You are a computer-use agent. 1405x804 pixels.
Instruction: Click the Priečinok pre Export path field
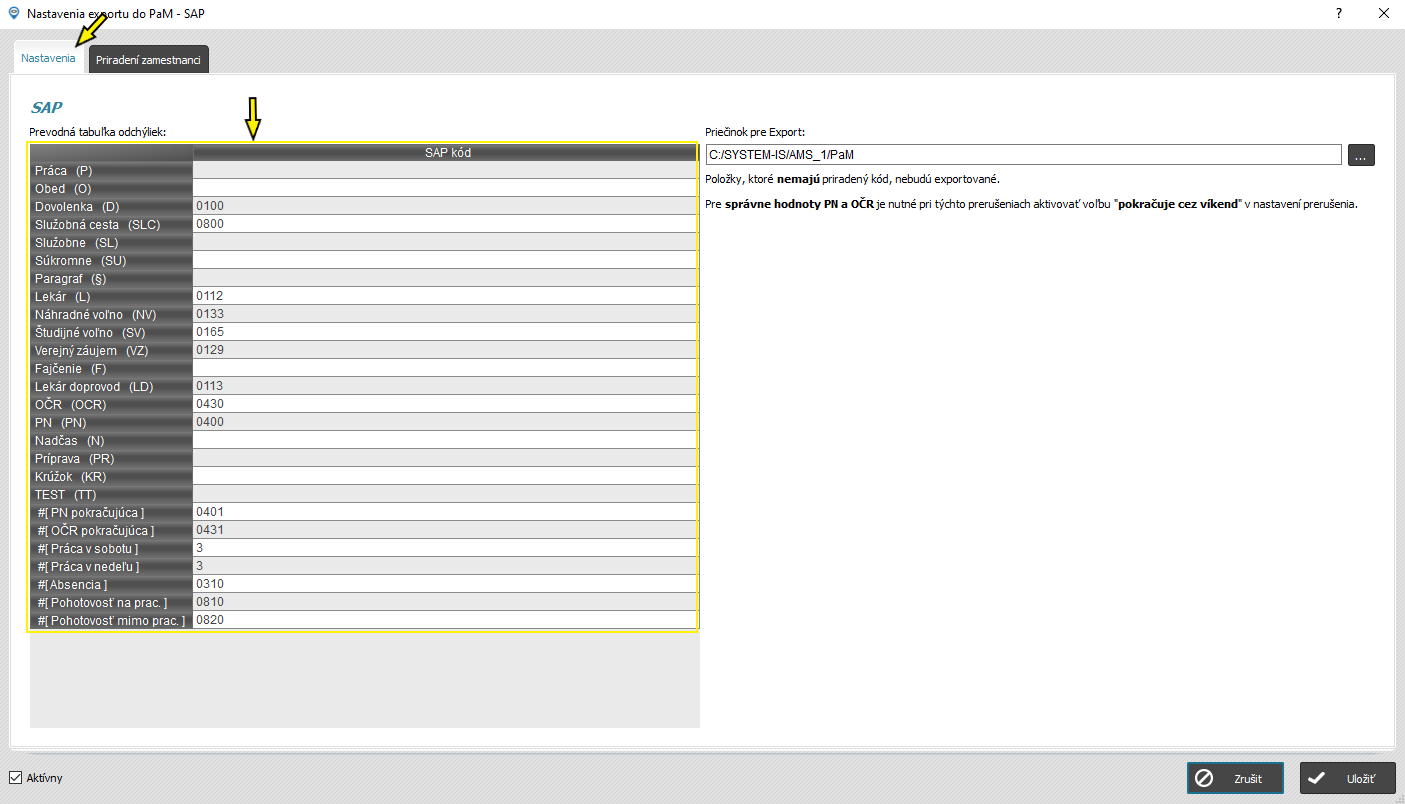pos(1022,155)
